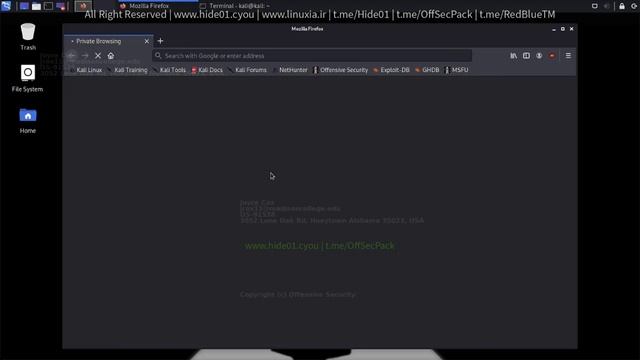Toggle the Firefox sidebar icon

527,56
